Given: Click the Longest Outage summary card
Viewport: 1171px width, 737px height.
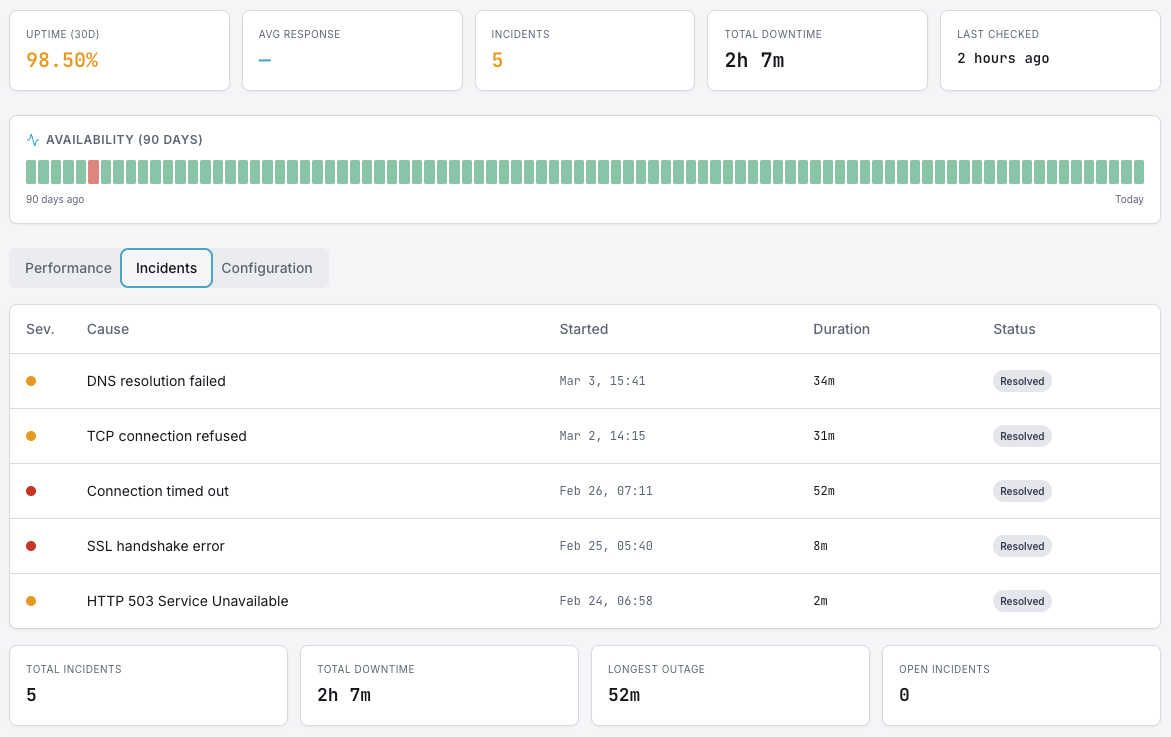Looking at the screenshot, I should click(730, 685).
